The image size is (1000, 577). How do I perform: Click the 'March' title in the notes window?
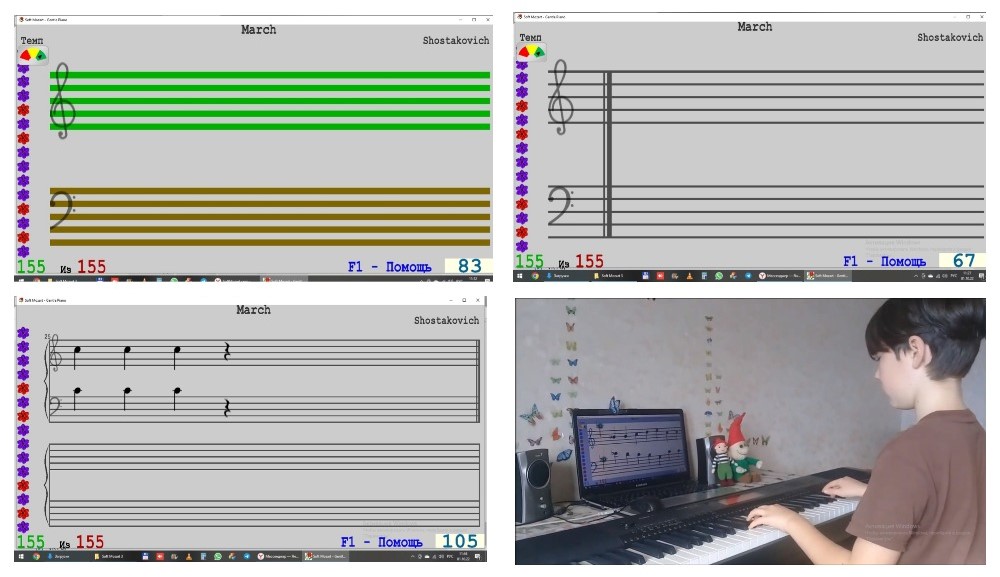pyautogui.click(x=253, y=310)
